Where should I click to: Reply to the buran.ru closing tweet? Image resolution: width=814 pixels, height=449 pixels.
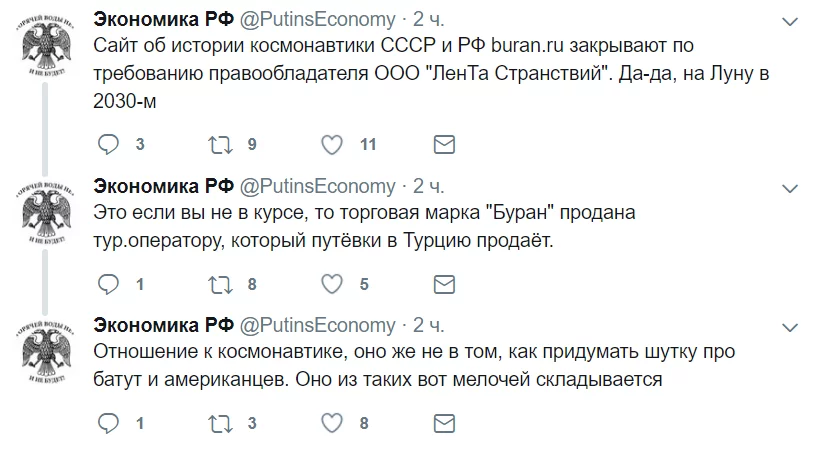coord(108,144)
